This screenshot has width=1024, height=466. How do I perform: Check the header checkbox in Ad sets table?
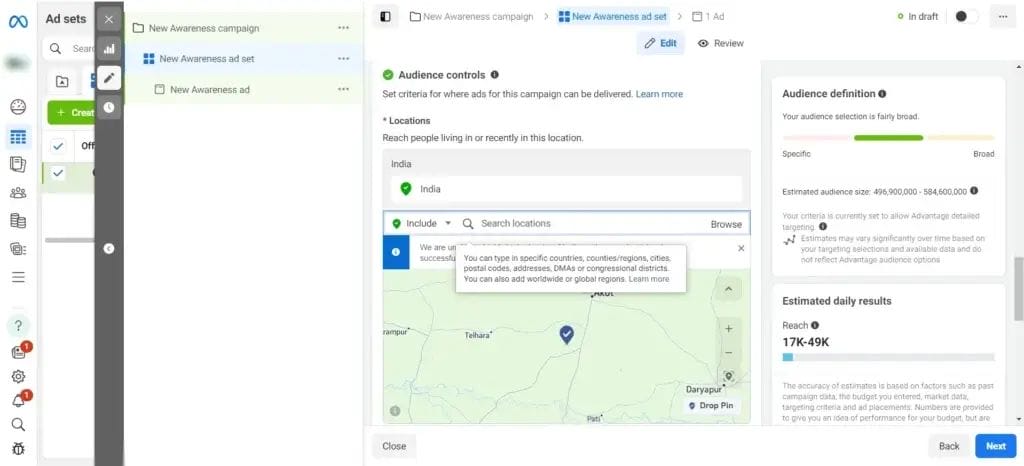tap(58, 145)
